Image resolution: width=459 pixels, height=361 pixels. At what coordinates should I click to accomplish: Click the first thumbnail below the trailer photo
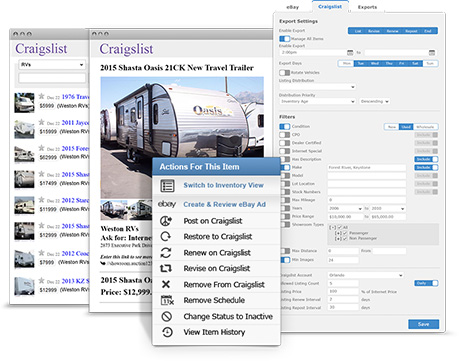(114, 209)
